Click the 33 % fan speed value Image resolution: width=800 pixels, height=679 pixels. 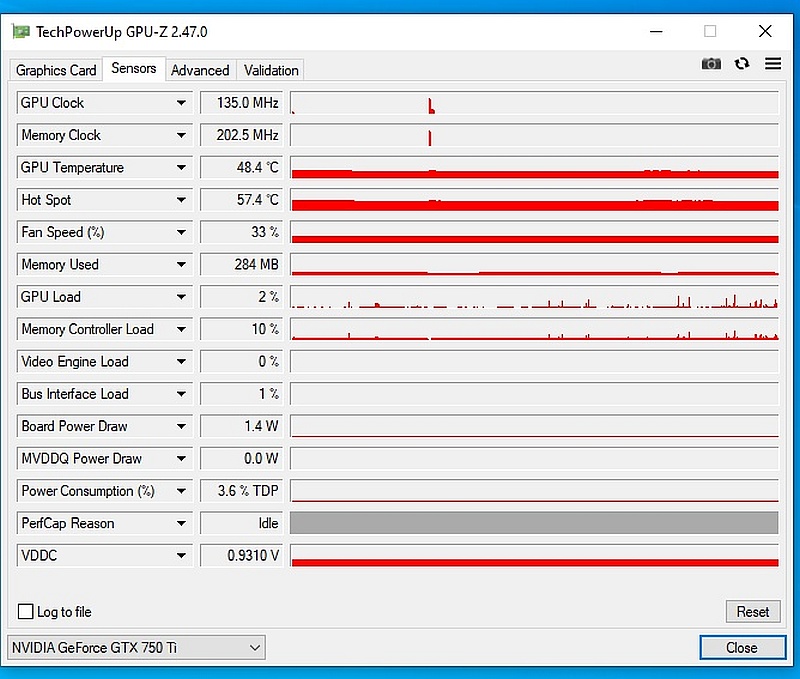coord(241,232)
